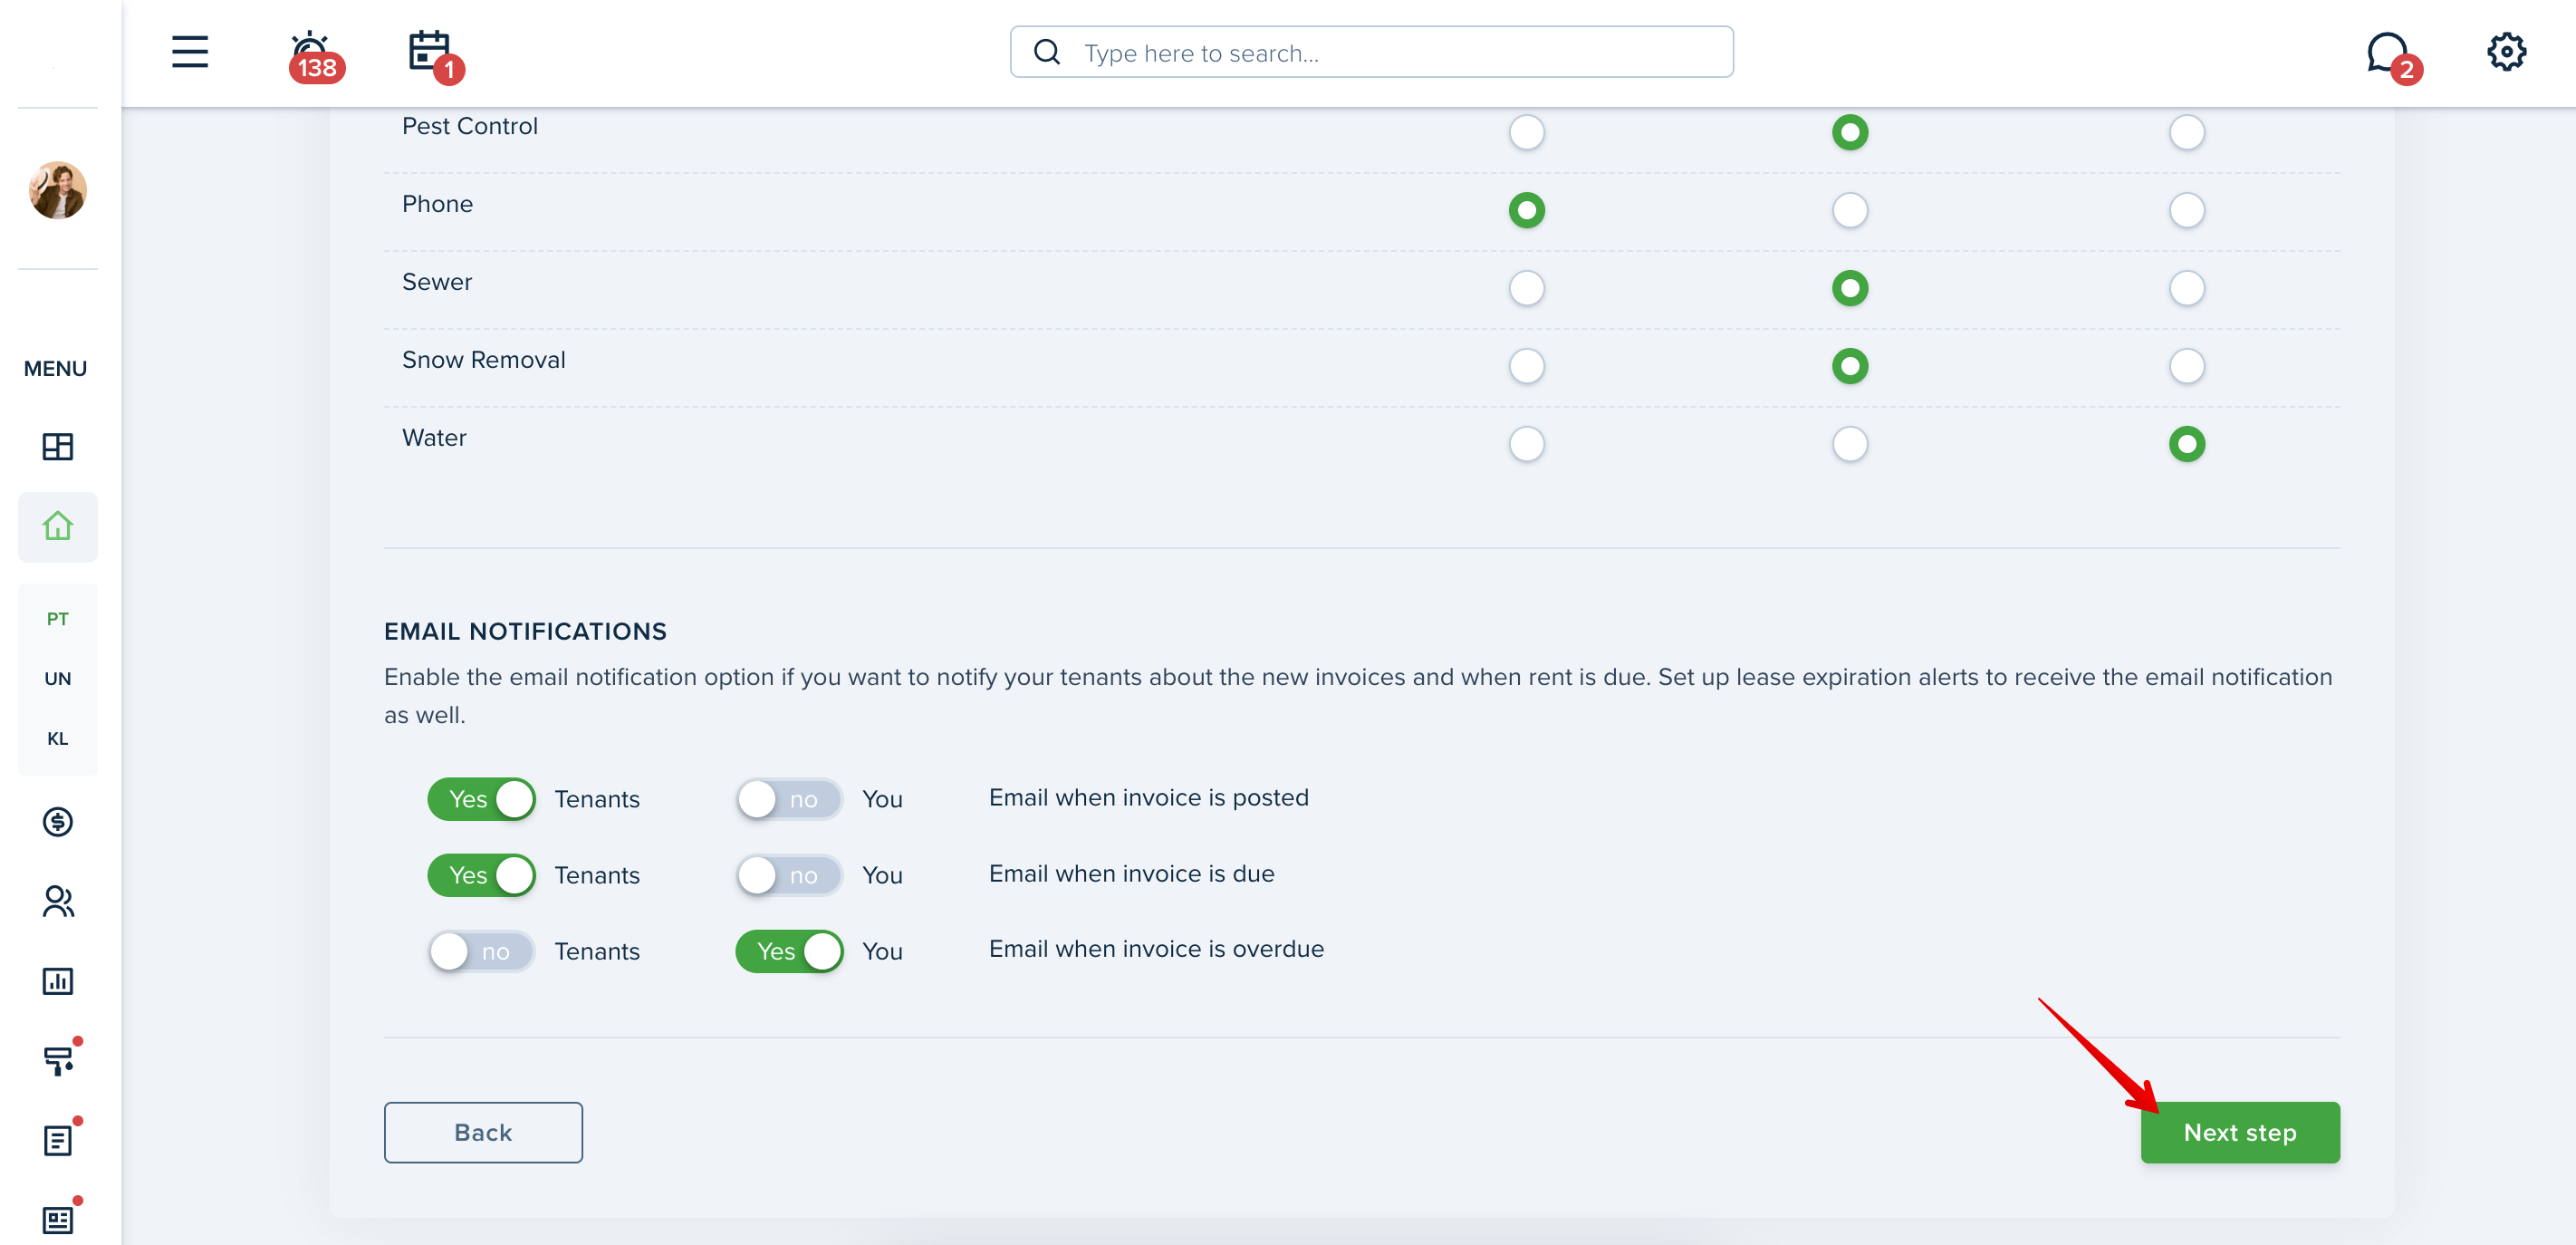The width and height of the screenshot is (2576, 1245).
Task: Select PT in sidebar submenu
Action: coord(58,619)
